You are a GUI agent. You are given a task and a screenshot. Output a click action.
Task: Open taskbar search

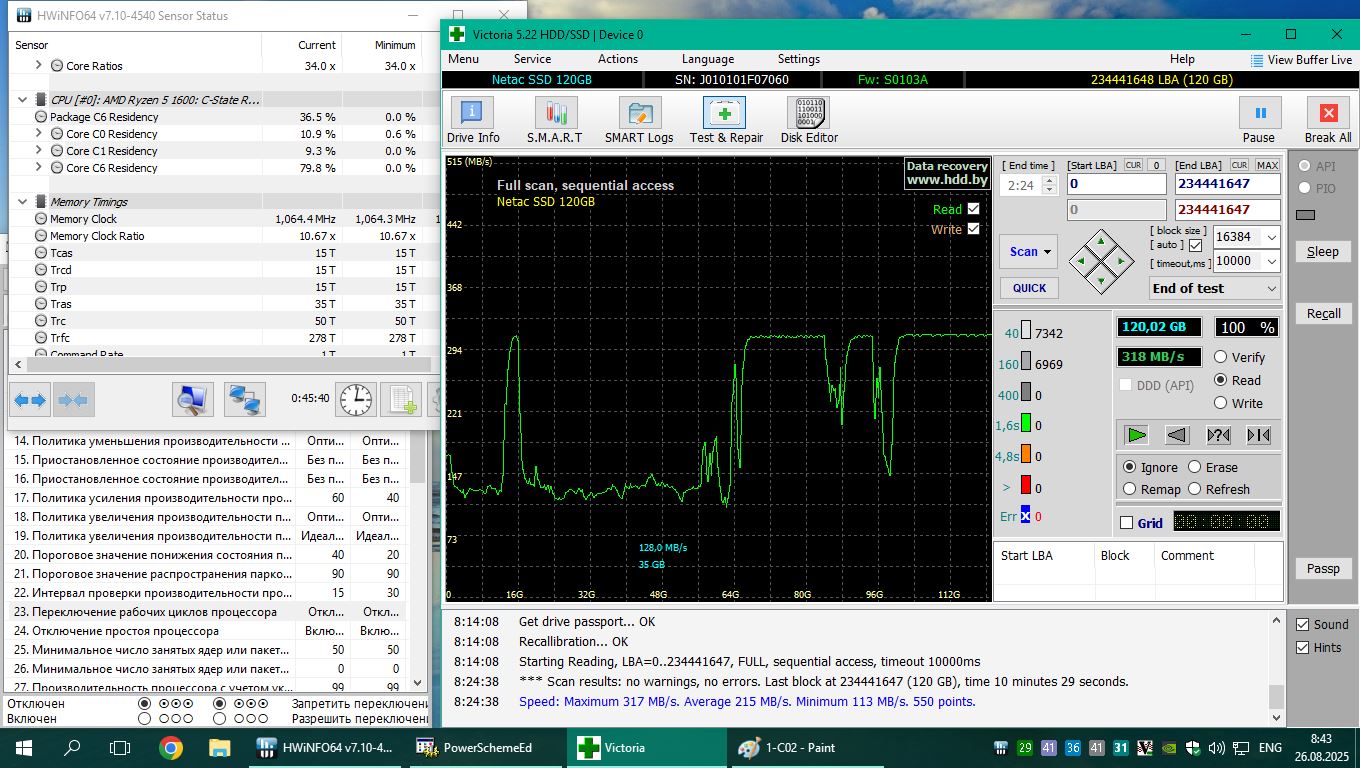coord(72,747)
